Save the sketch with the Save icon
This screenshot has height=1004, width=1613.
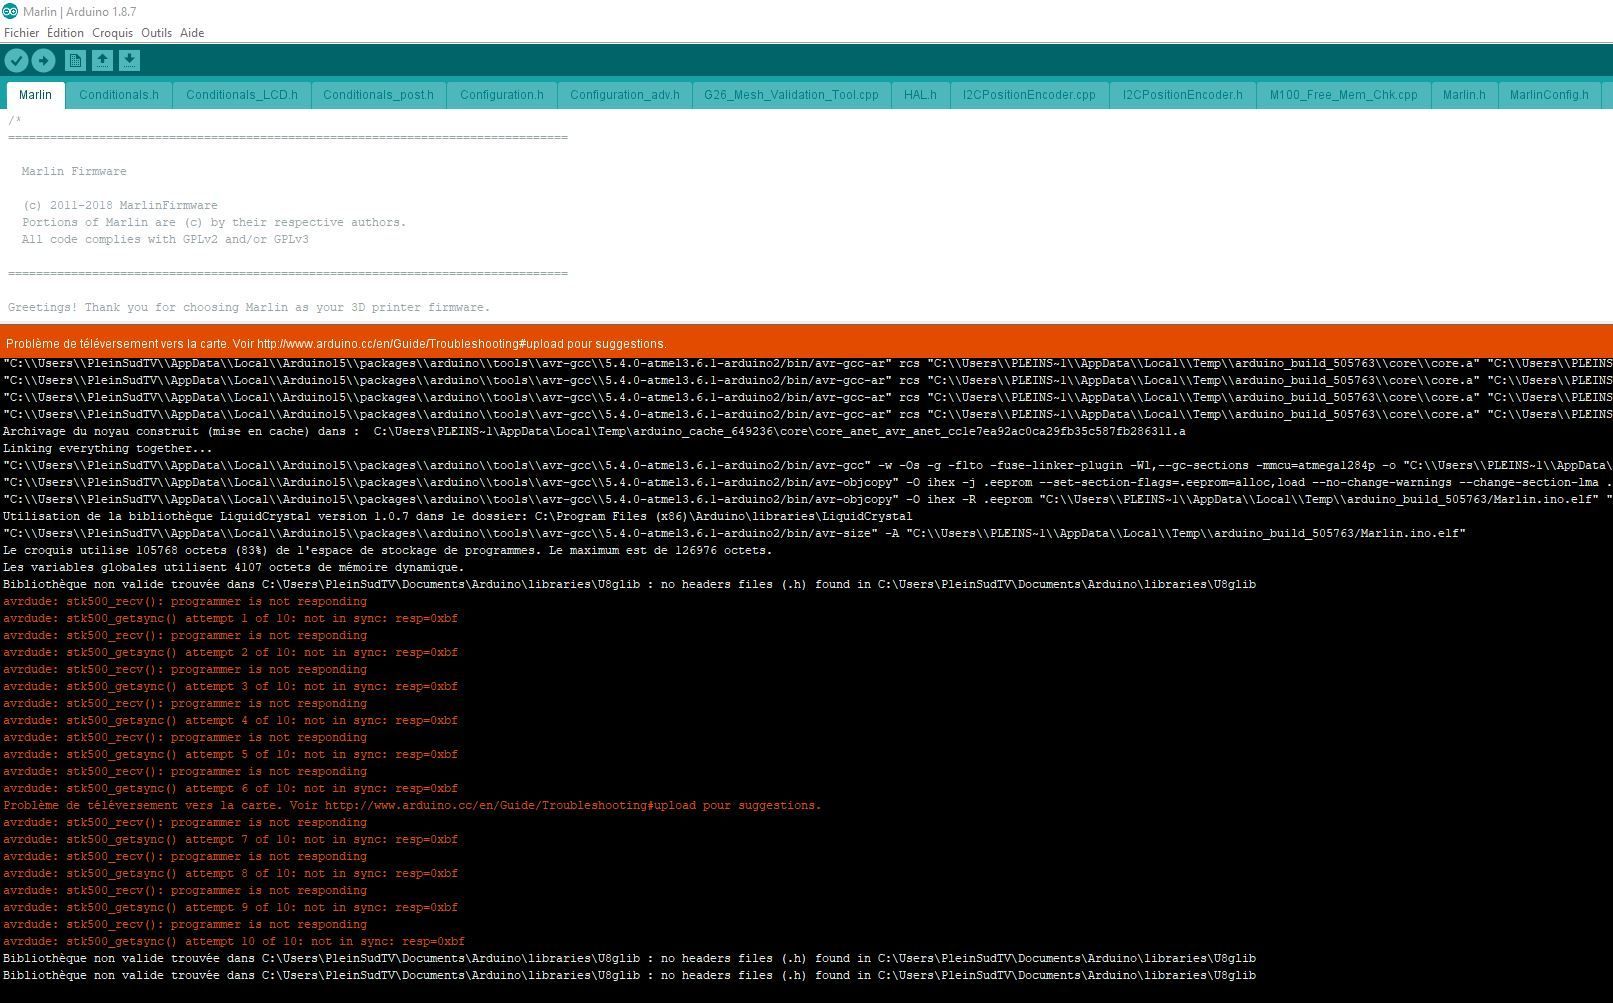pos(129,61)
